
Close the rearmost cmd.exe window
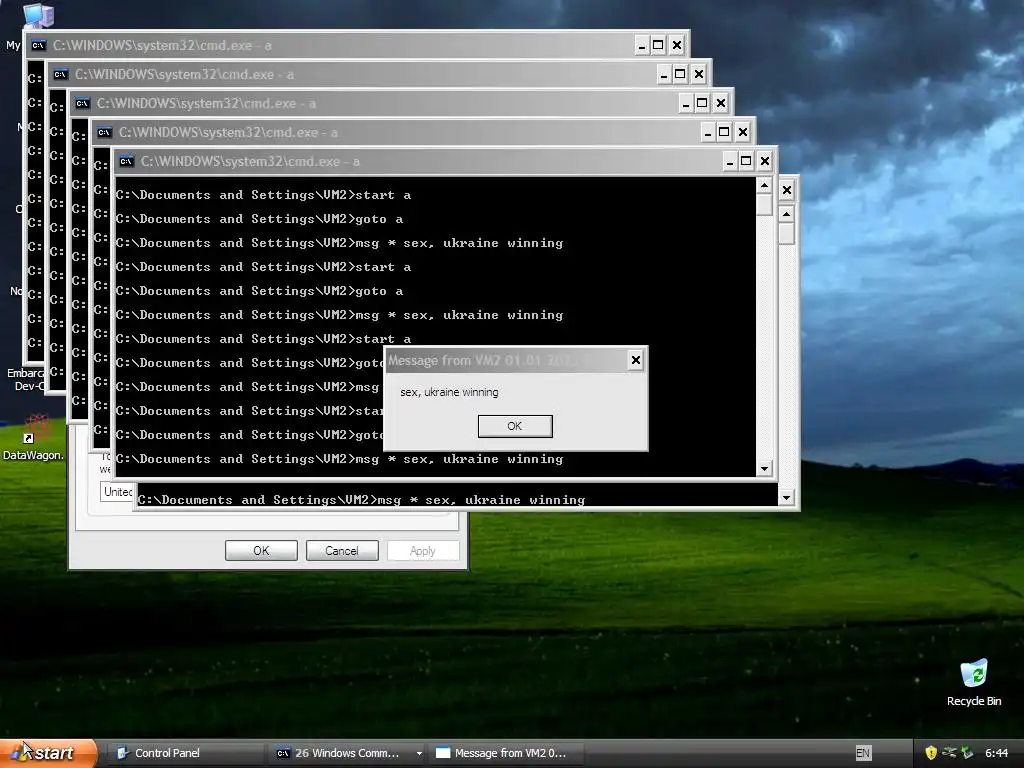[x=677, y=45]
